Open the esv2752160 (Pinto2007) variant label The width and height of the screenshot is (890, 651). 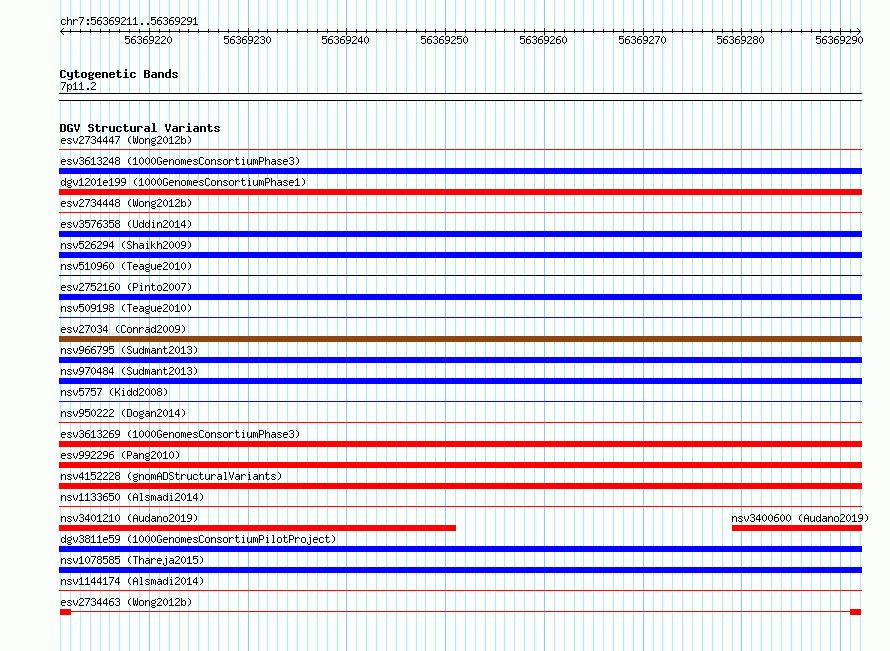(x=126, y=287)
